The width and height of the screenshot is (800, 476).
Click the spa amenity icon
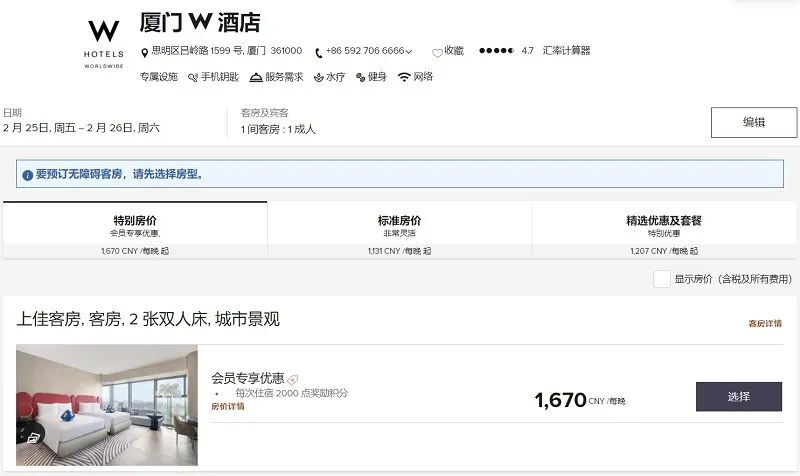[319, 78]
